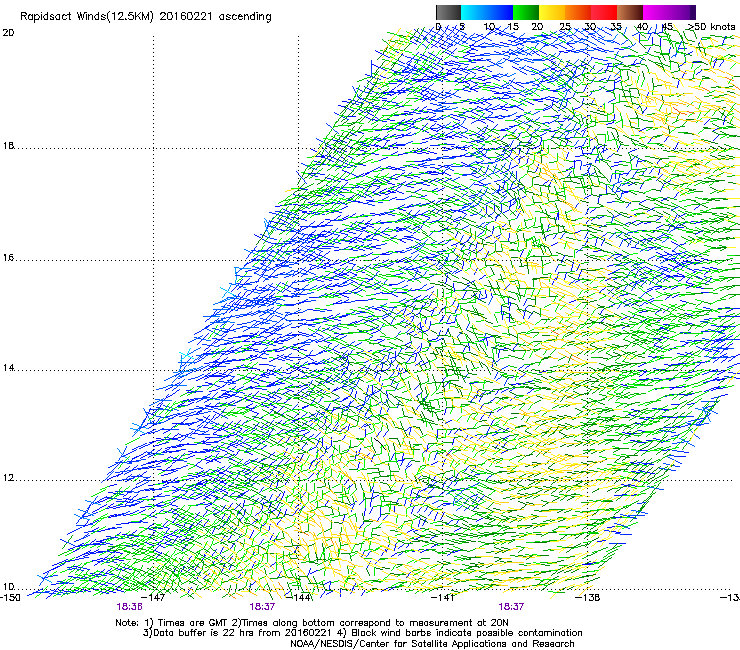Click the latitude label 12
This screenshot has width=740, height=650.
tap(8, 478)
